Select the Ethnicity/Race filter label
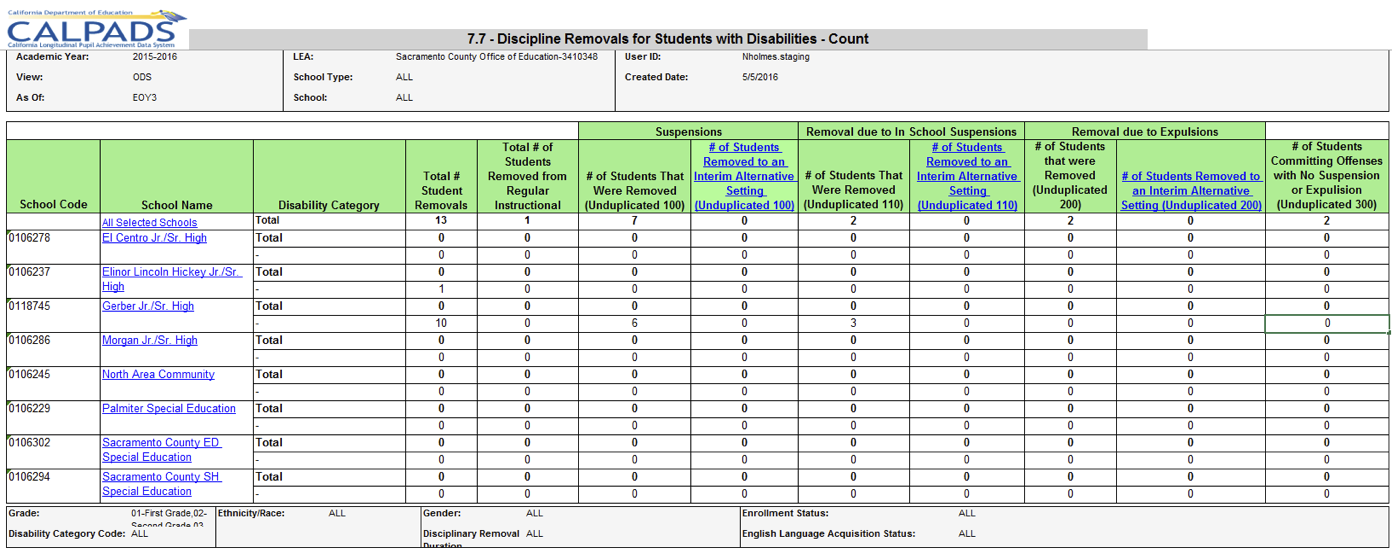This screenshot has width=1392, height=554. [x=251, y=513]
